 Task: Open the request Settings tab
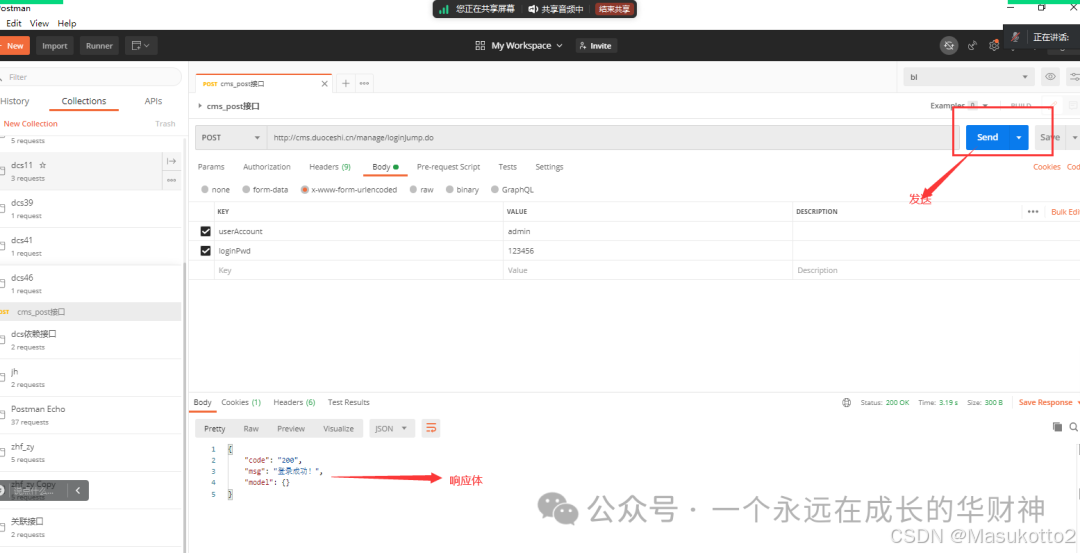[549, 167]
